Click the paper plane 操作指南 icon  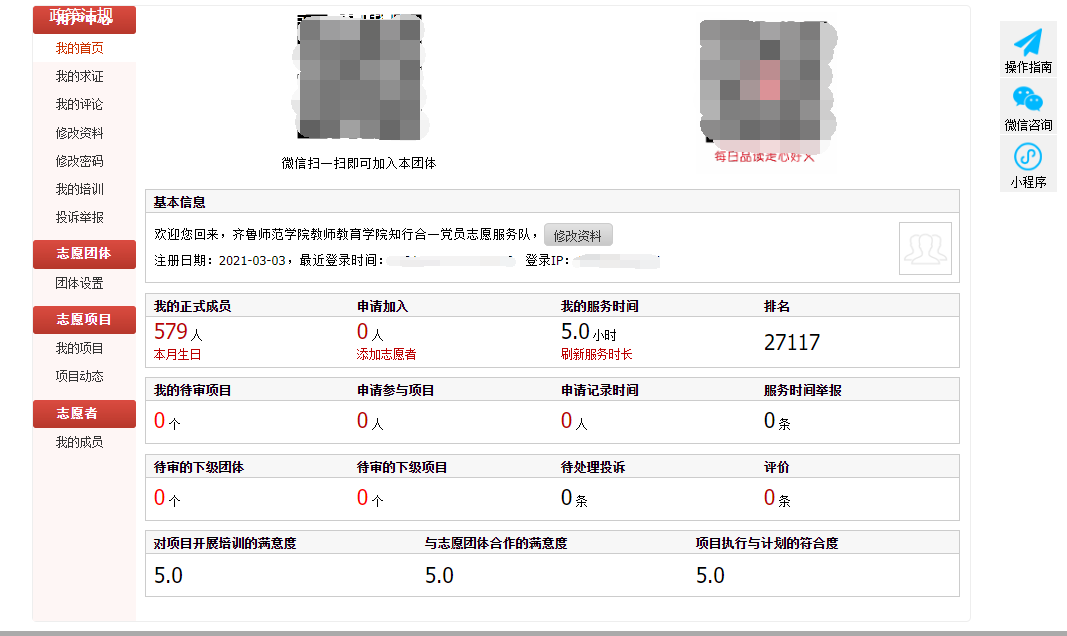click(x=1028, y=42)
